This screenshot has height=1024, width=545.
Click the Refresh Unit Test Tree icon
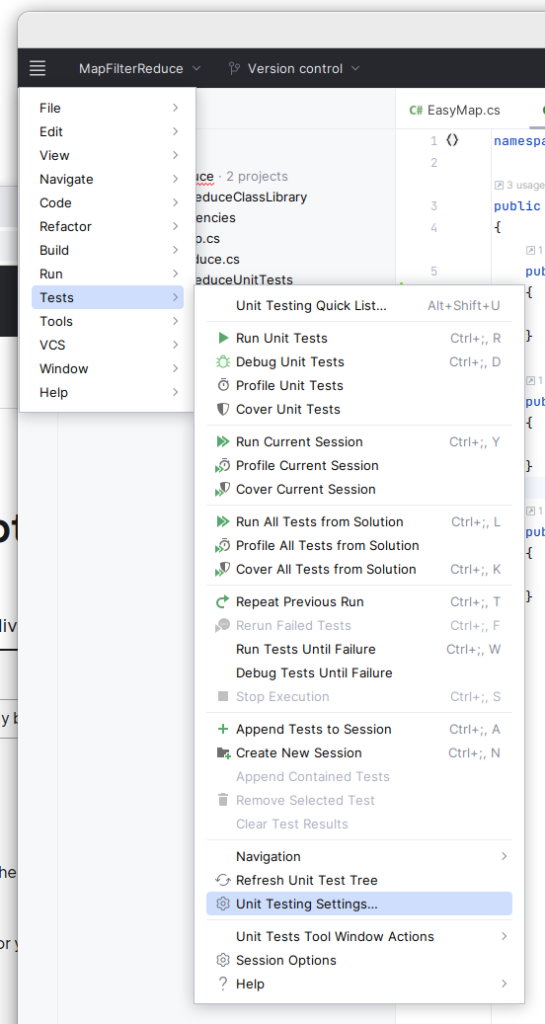[223, 880]
